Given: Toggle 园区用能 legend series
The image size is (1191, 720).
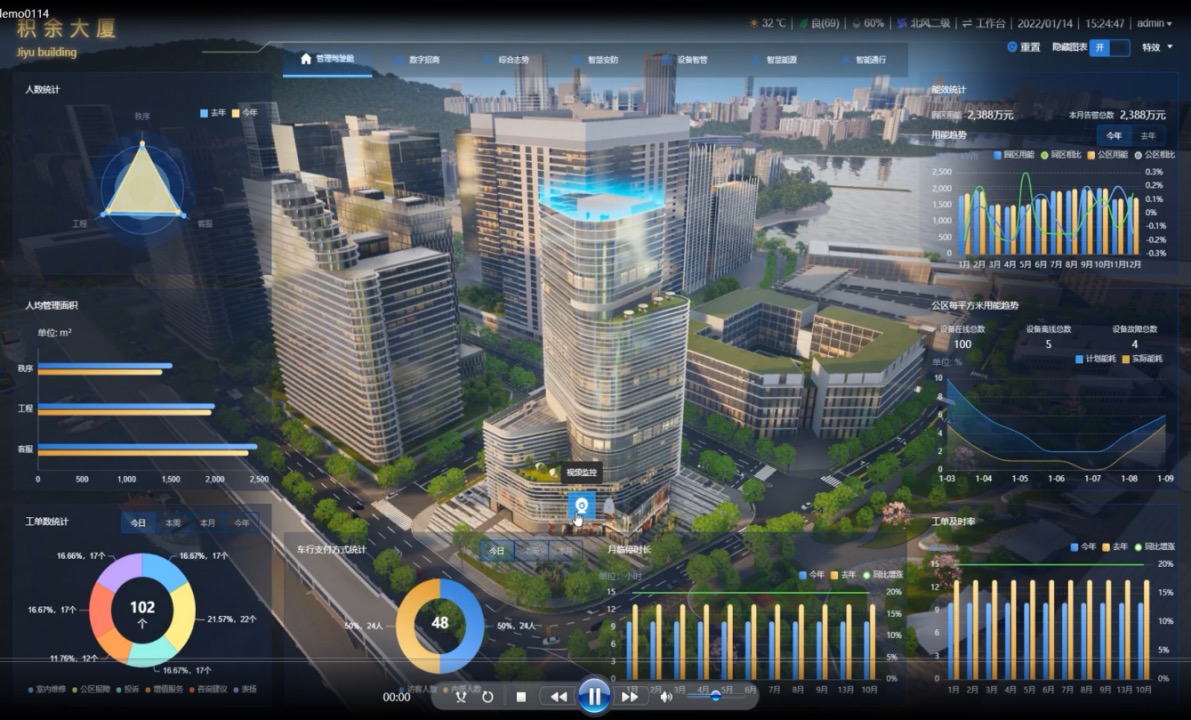Looking at the screenshot, I should point(1014,155).
